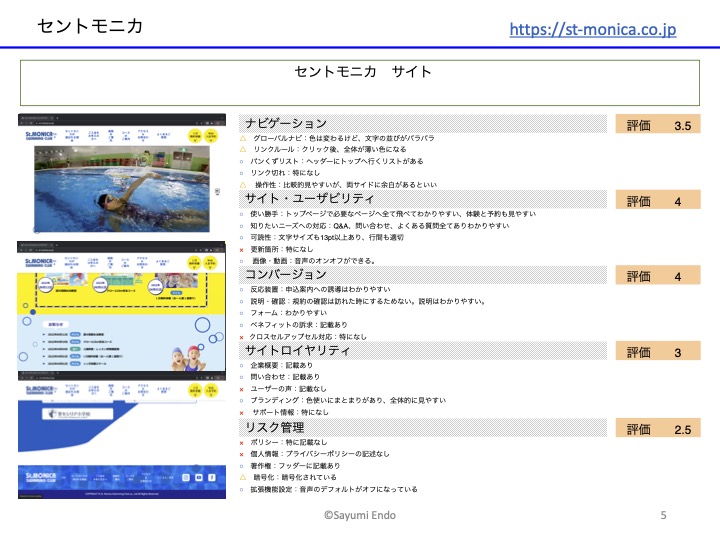
Task: Click the セントモニカ サイト title box
Action: point(363,82)
